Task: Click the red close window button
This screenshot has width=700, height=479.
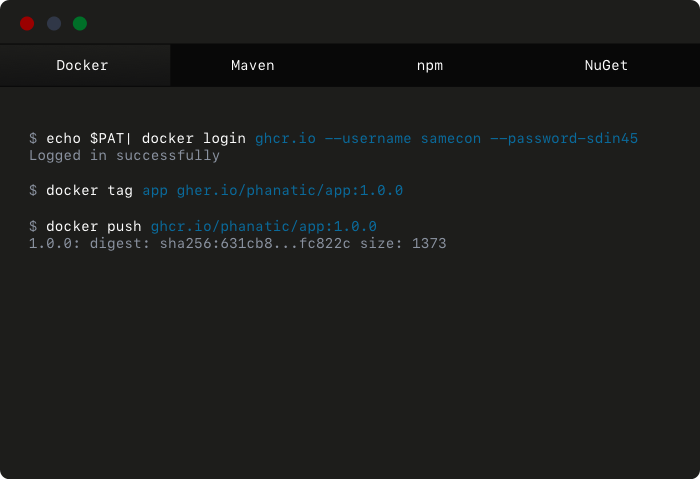Action: 27,23
